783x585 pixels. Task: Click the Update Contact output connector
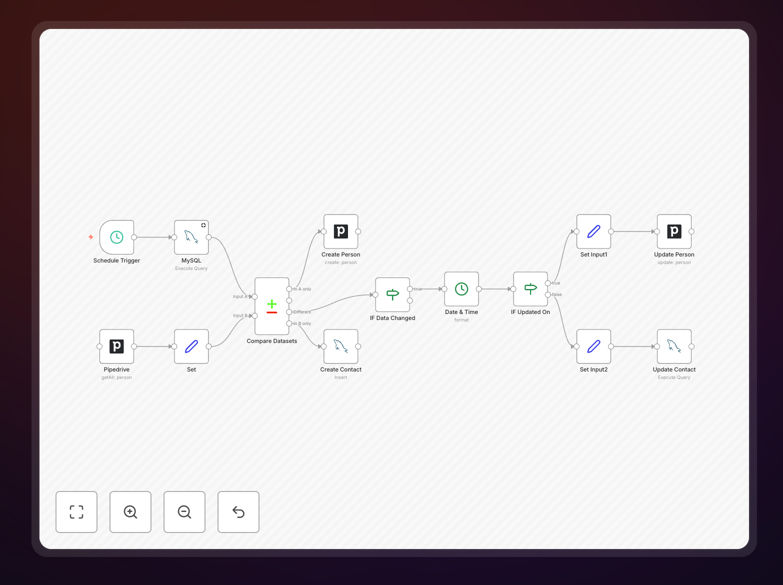click(x=692, y=346)
